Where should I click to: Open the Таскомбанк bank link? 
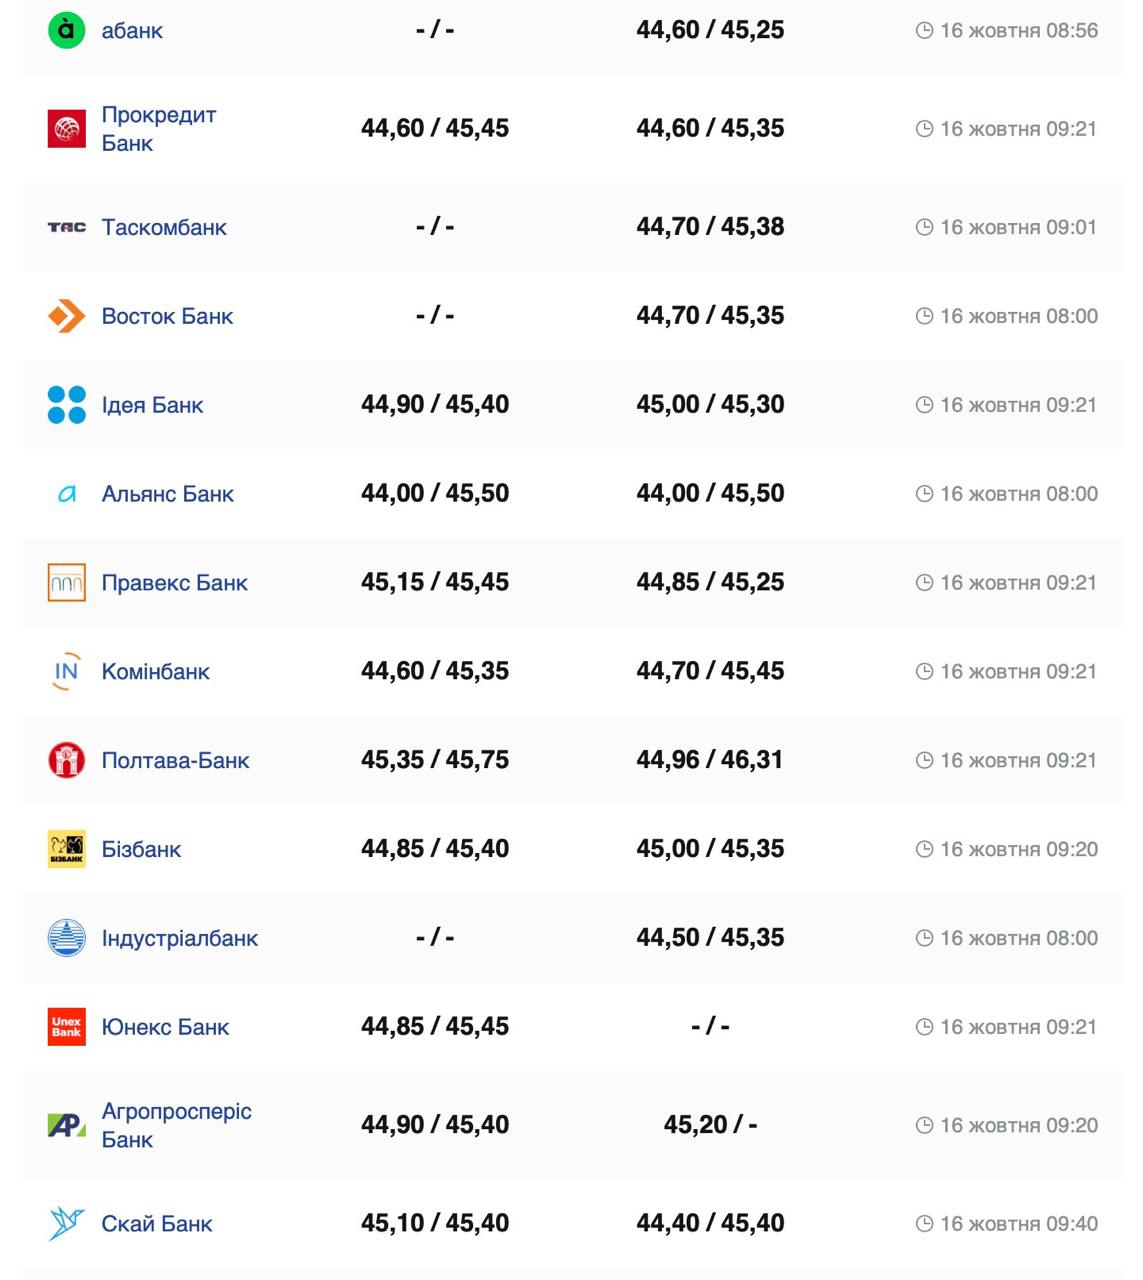point(164,228)
